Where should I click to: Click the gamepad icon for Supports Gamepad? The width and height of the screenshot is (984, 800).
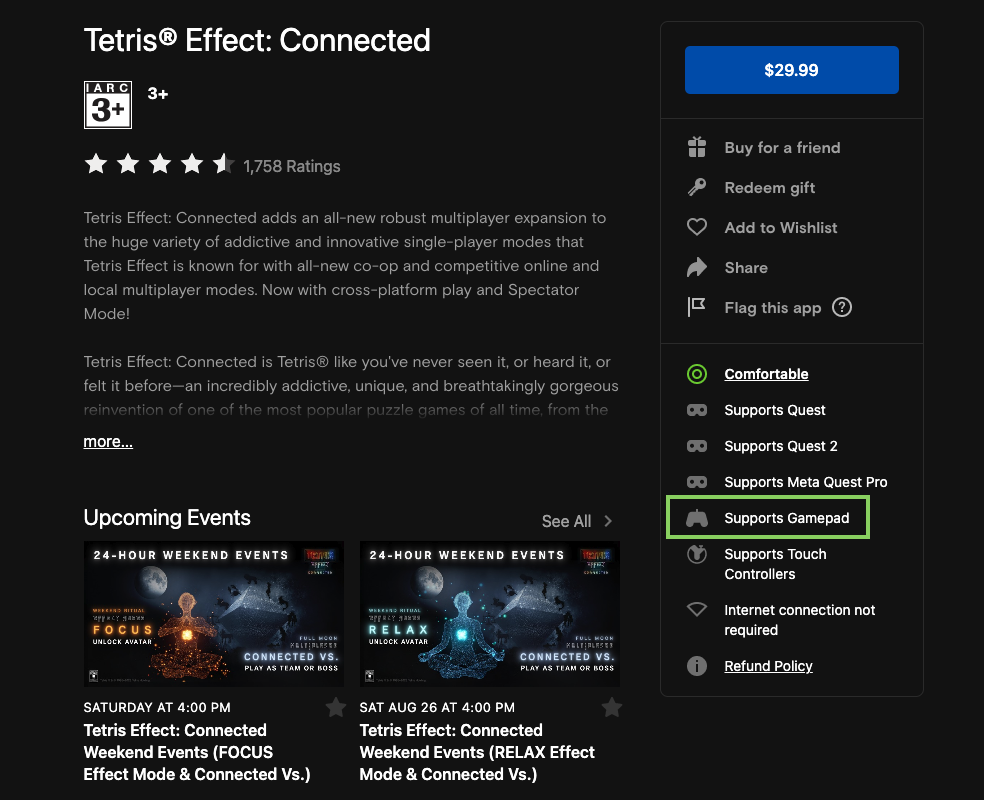coord(697,518)
